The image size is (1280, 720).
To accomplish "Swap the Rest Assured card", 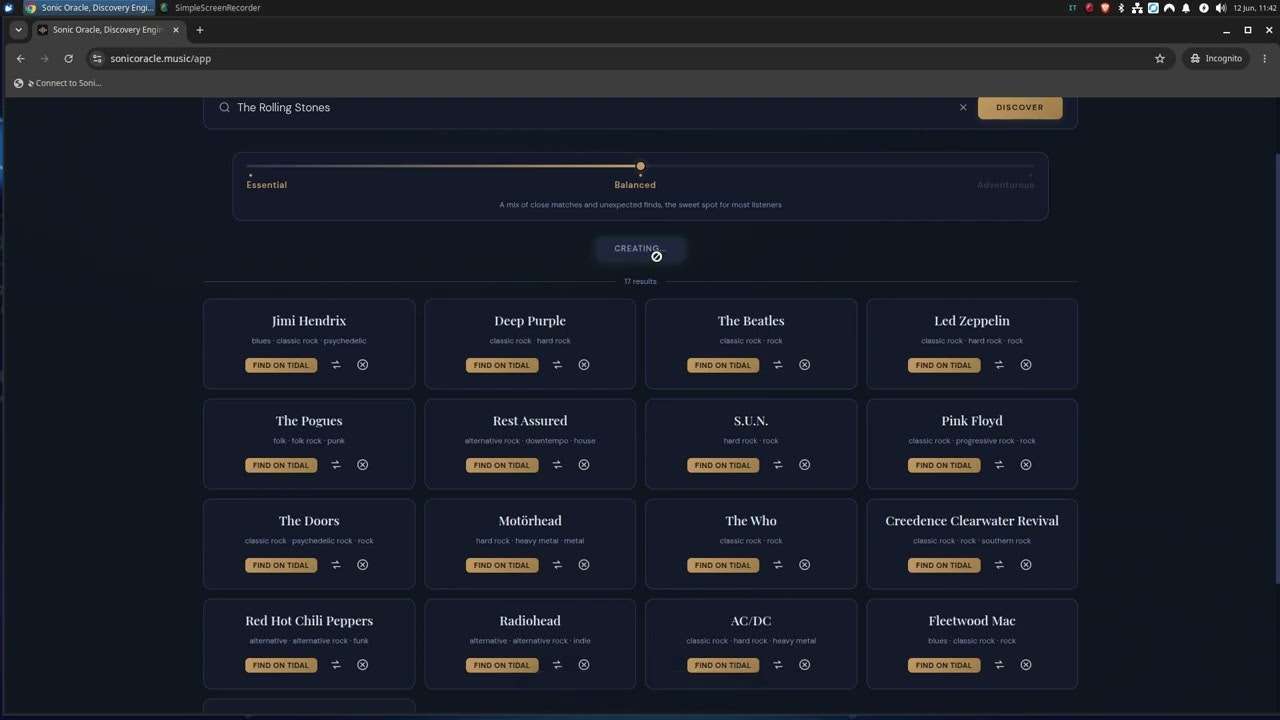I will click(x=557, y=465).
